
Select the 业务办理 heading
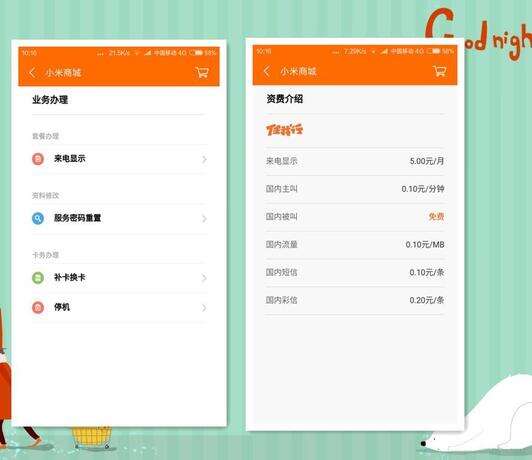(50, 100)
